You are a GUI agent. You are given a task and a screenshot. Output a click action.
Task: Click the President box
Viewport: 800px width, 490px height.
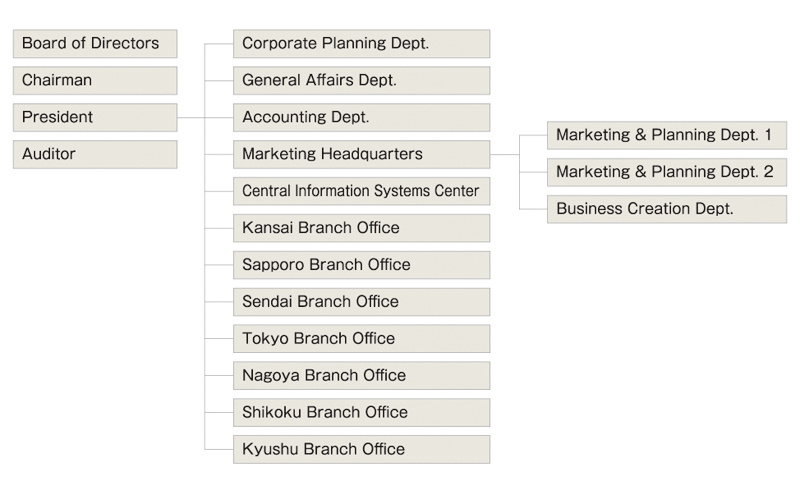[95, 117]
